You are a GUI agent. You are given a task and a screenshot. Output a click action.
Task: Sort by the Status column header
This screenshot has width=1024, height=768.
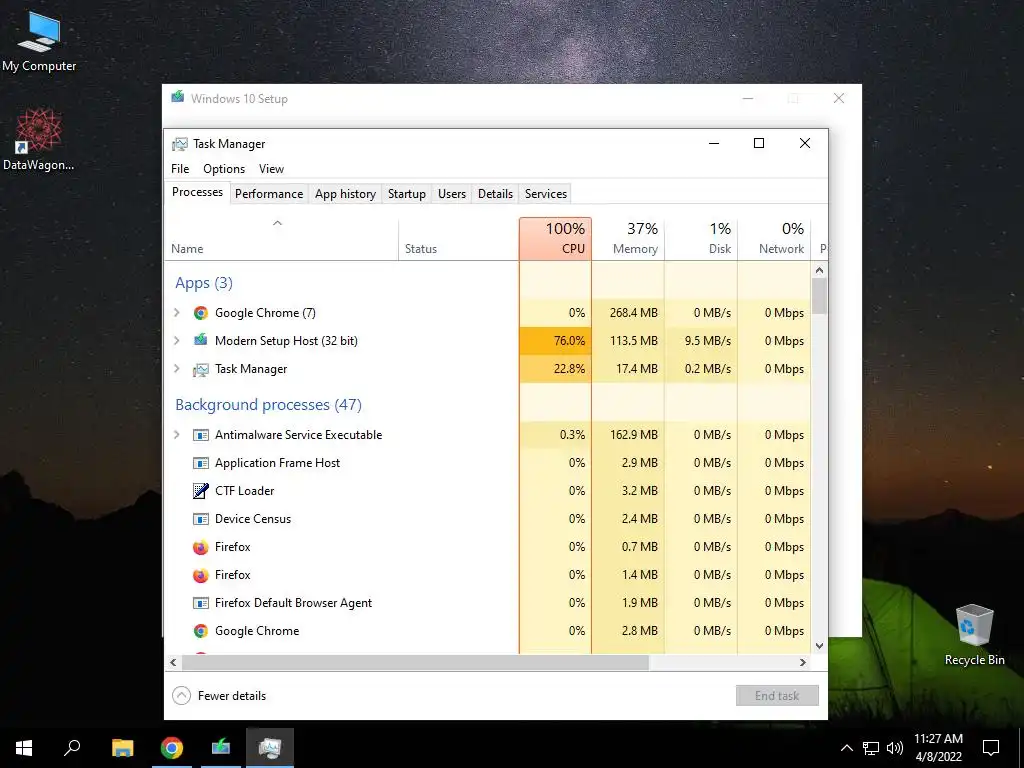coord(458,239)
